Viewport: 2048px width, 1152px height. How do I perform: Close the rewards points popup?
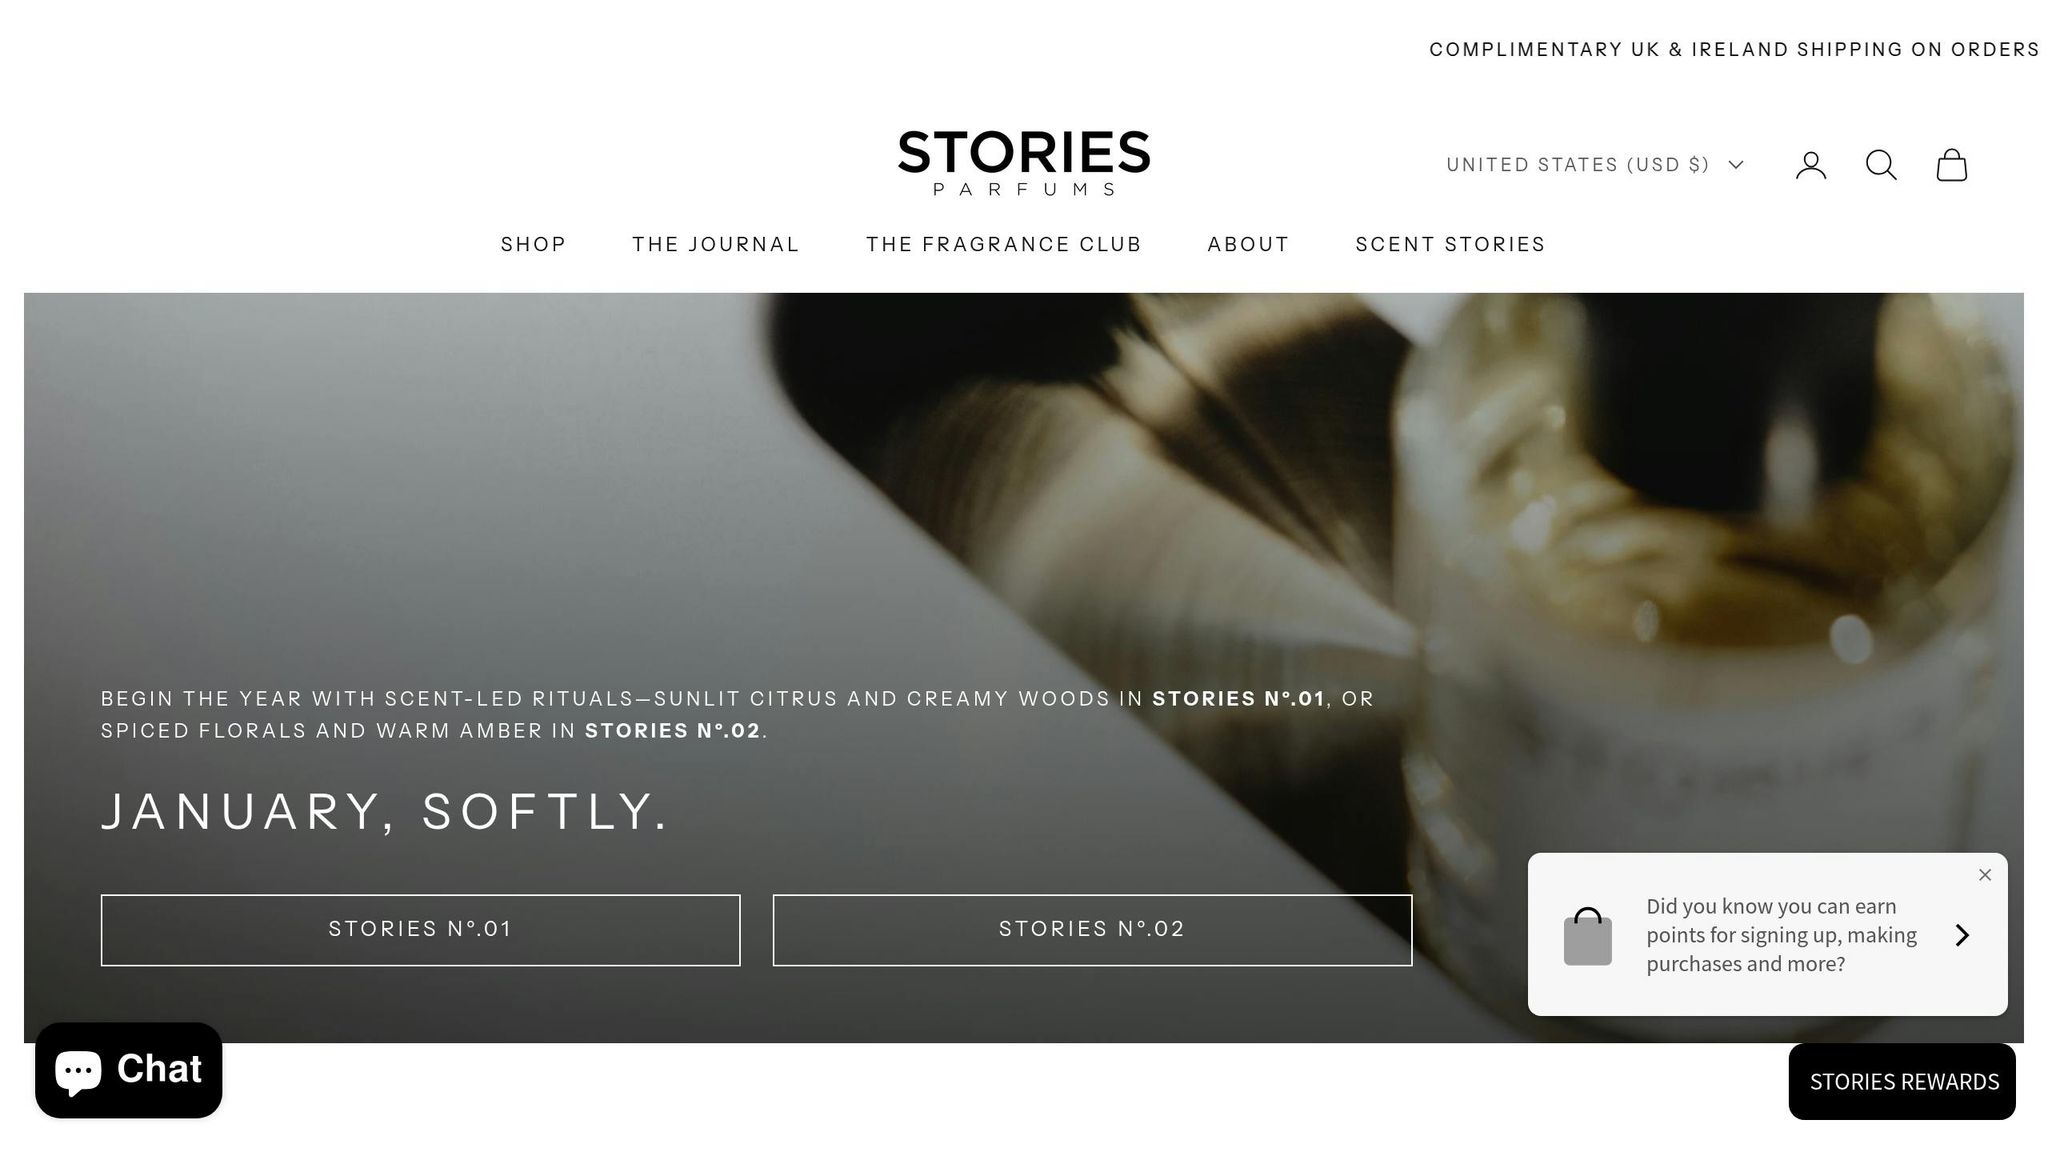point(1985,875)
